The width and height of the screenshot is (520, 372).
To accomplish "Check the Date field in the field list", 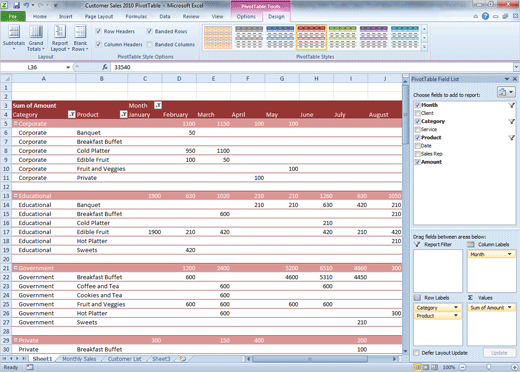I will coord(417,146).
